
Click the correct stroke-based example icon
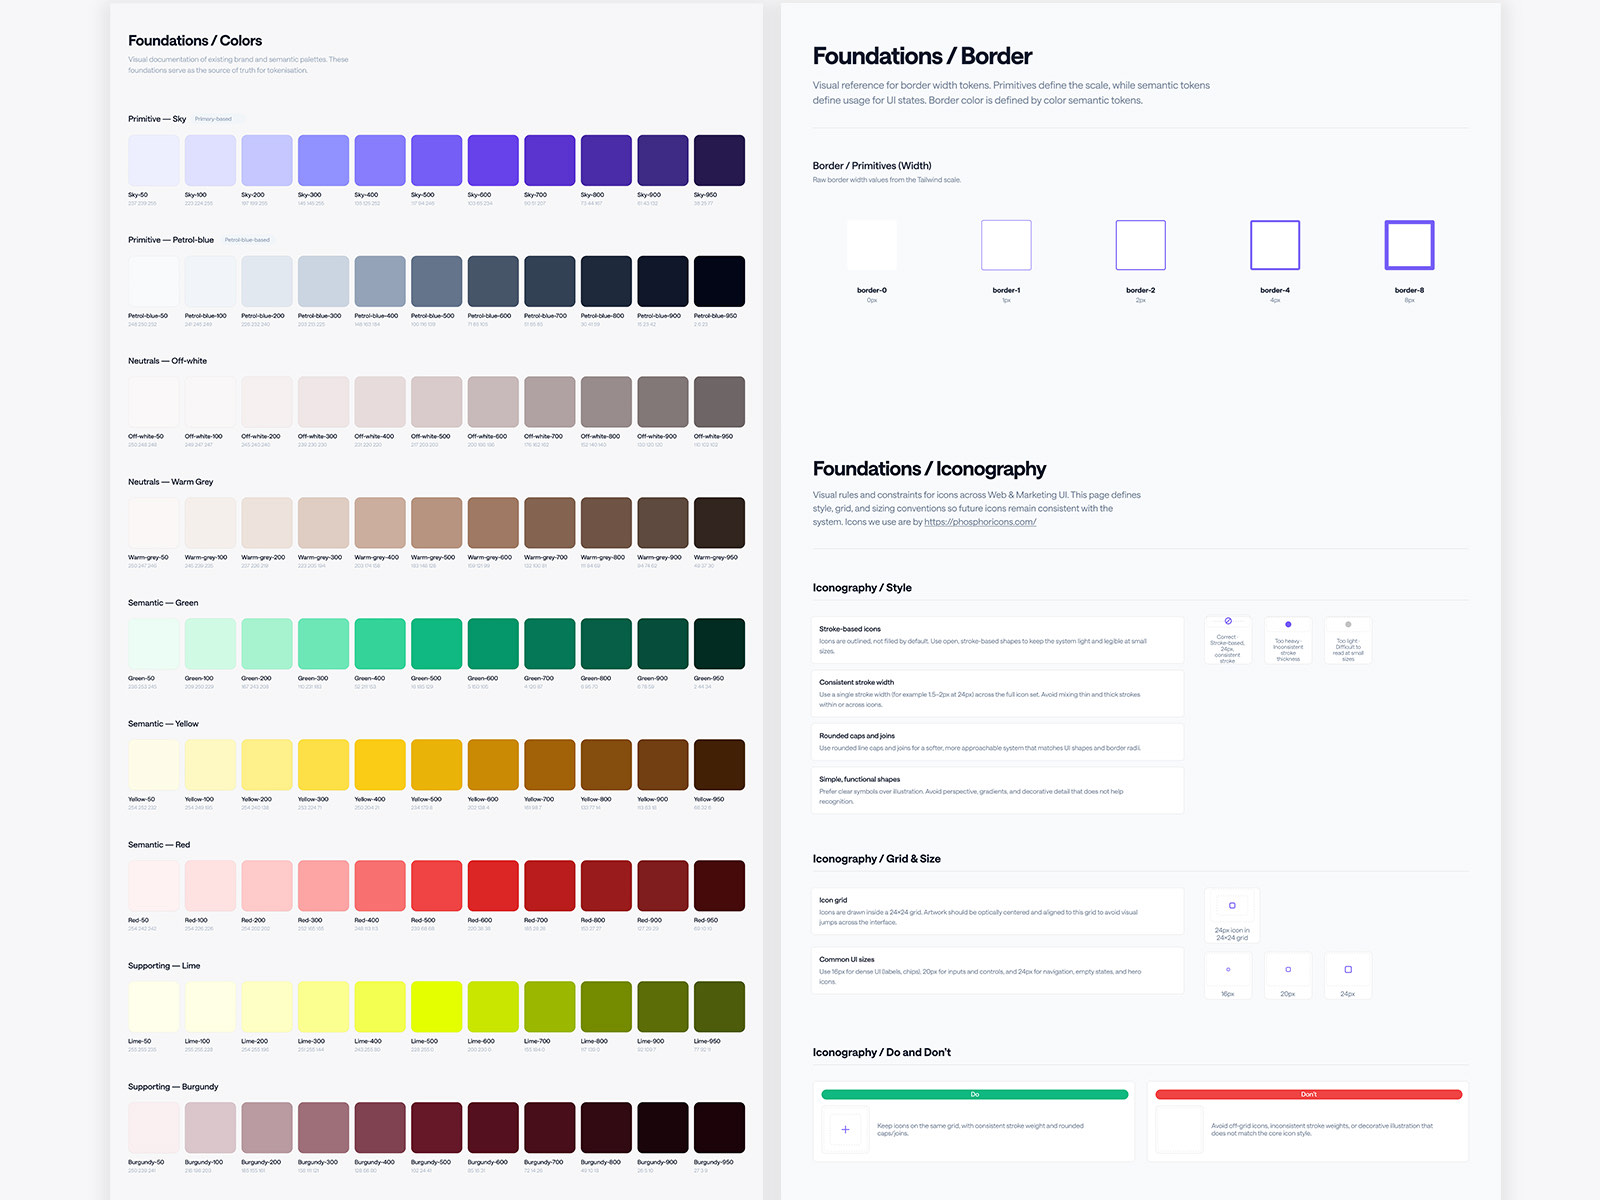click(1228, 621)
